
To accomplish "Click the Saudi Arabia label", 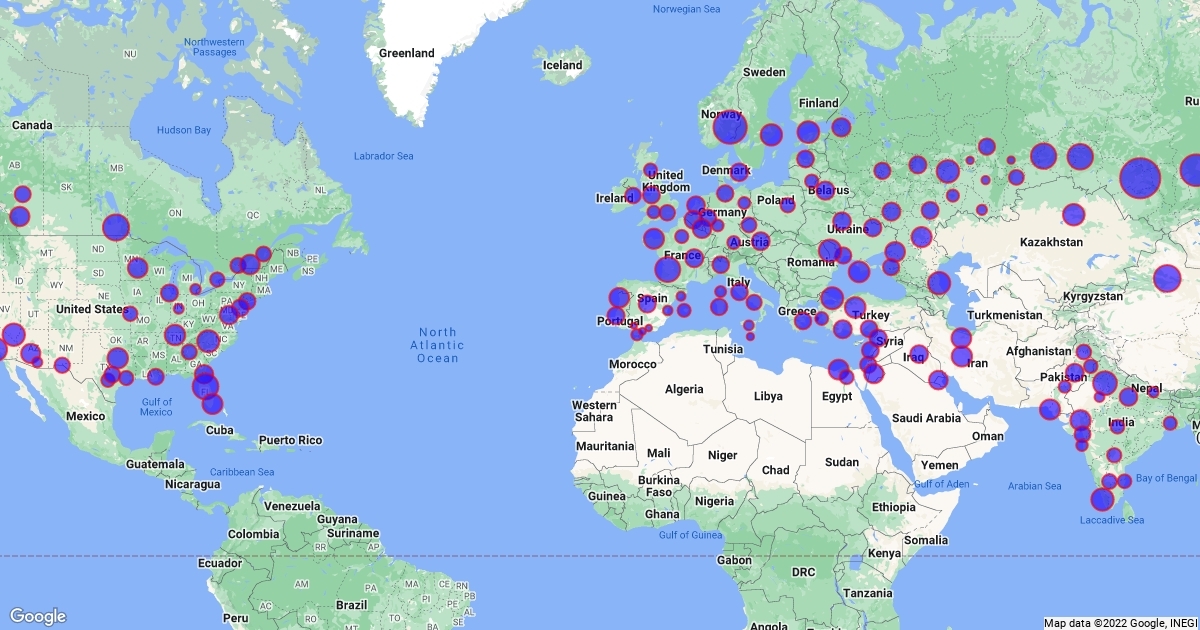I will [x=926, y=418].
